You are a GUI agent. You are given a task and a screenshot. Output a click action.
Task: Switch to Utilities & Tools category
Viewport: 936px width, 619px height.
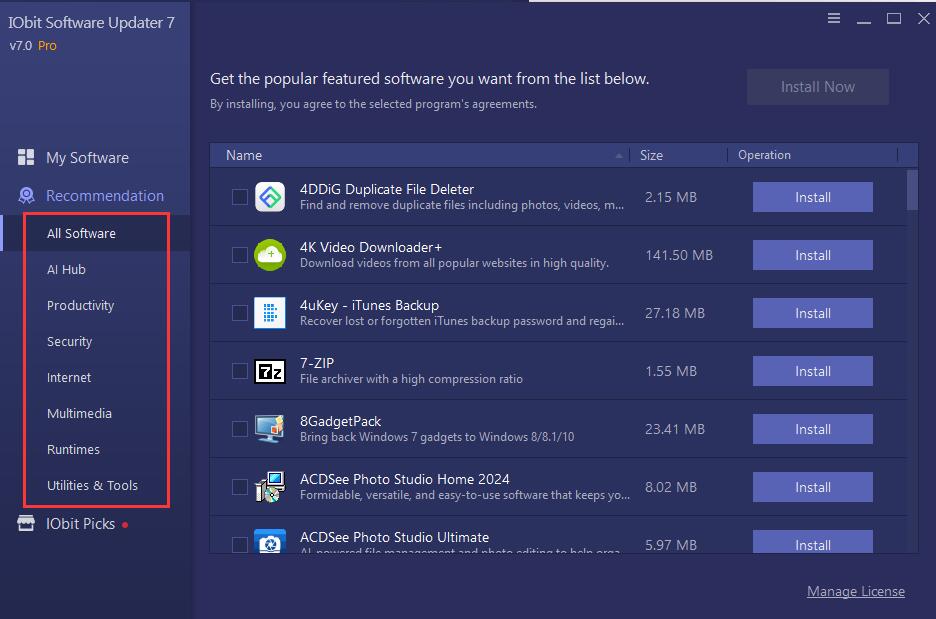coord(93,485)
